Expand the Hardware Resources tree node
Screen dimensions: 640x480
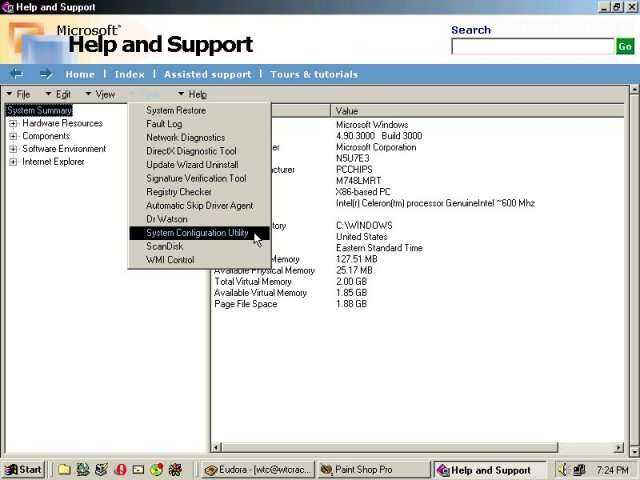[x=14, y=124]
